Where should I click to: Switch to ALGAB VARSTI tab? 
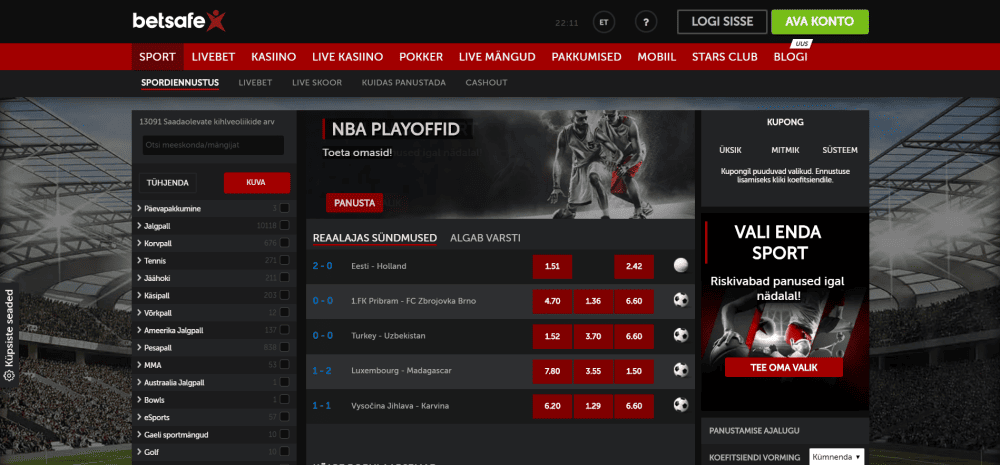485,238
